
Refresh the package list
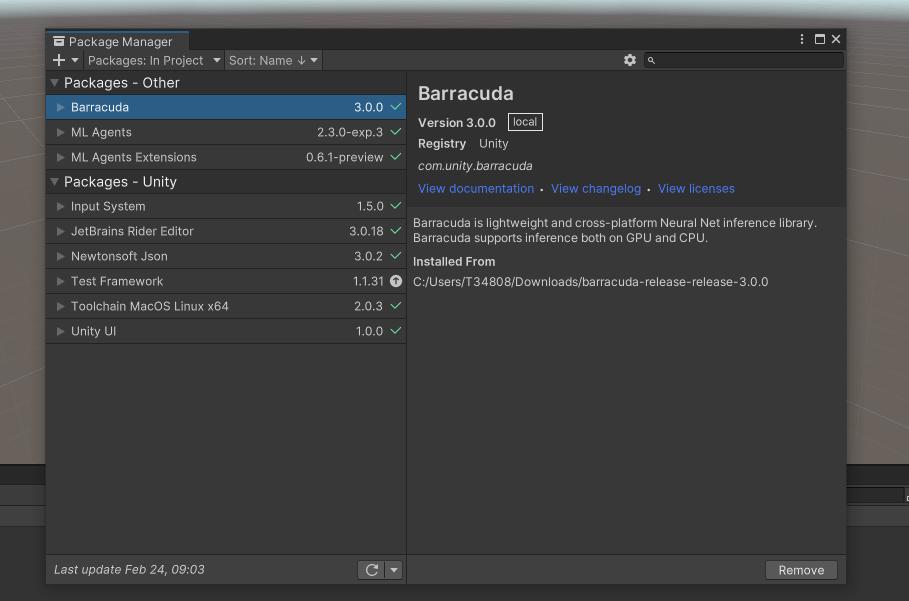pos(372,570)
